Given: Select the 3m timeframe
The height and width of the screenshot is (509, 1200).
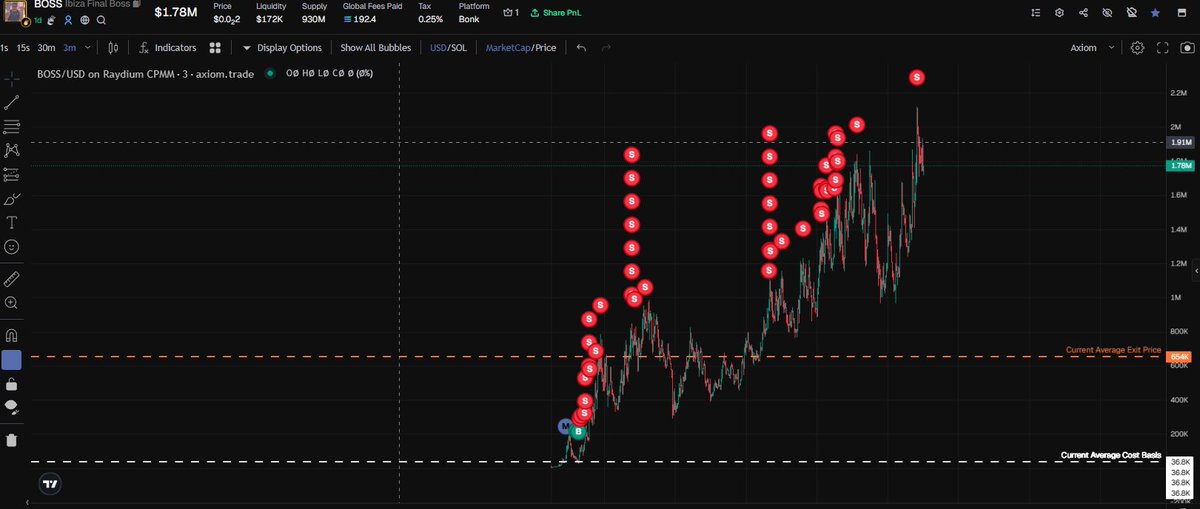Looking at the screenshot, I should [69, 47].
